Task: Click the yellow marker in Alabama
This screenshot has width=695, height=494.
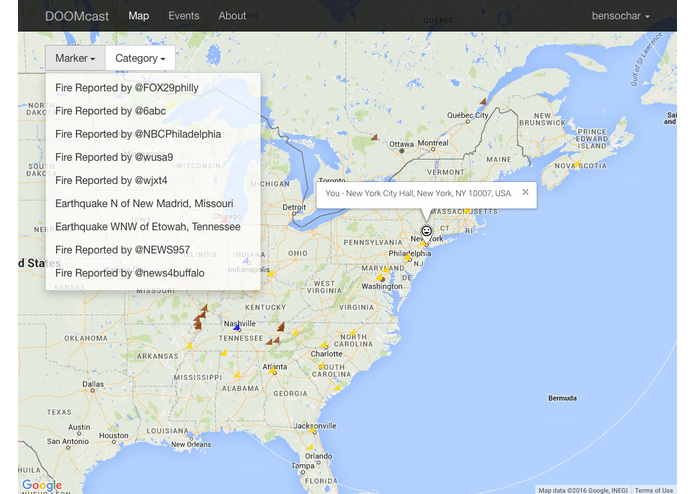Action: click(236, 375)
